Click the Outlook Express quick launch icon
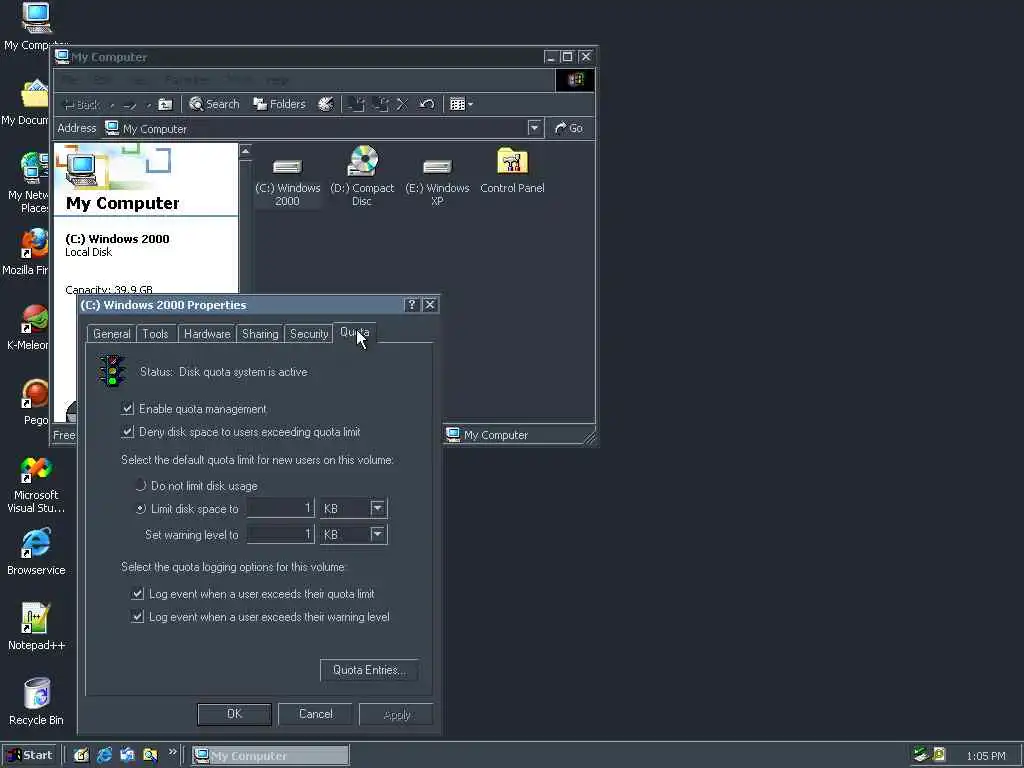Screen dimensions: 1024x768 [x=127, y=755]
